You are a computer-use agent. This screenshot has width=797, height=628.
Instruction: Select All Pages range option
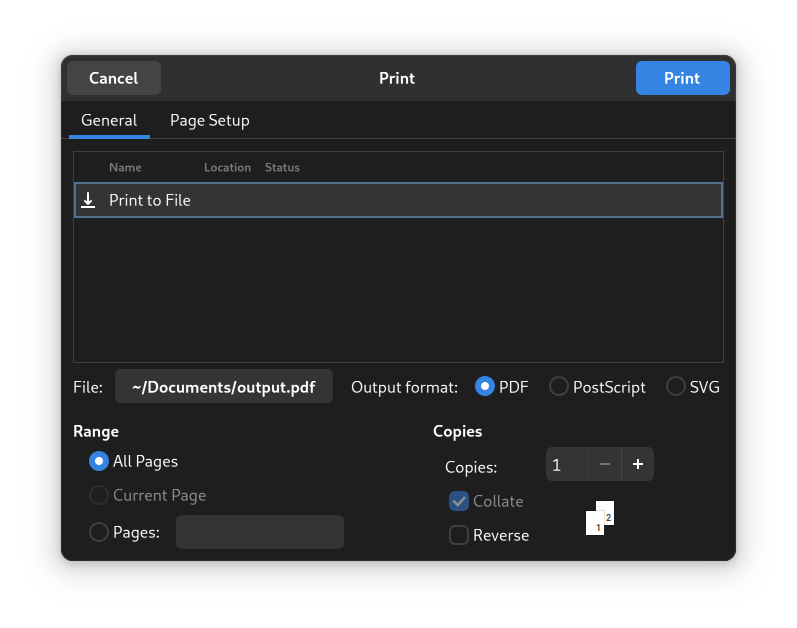99,461
